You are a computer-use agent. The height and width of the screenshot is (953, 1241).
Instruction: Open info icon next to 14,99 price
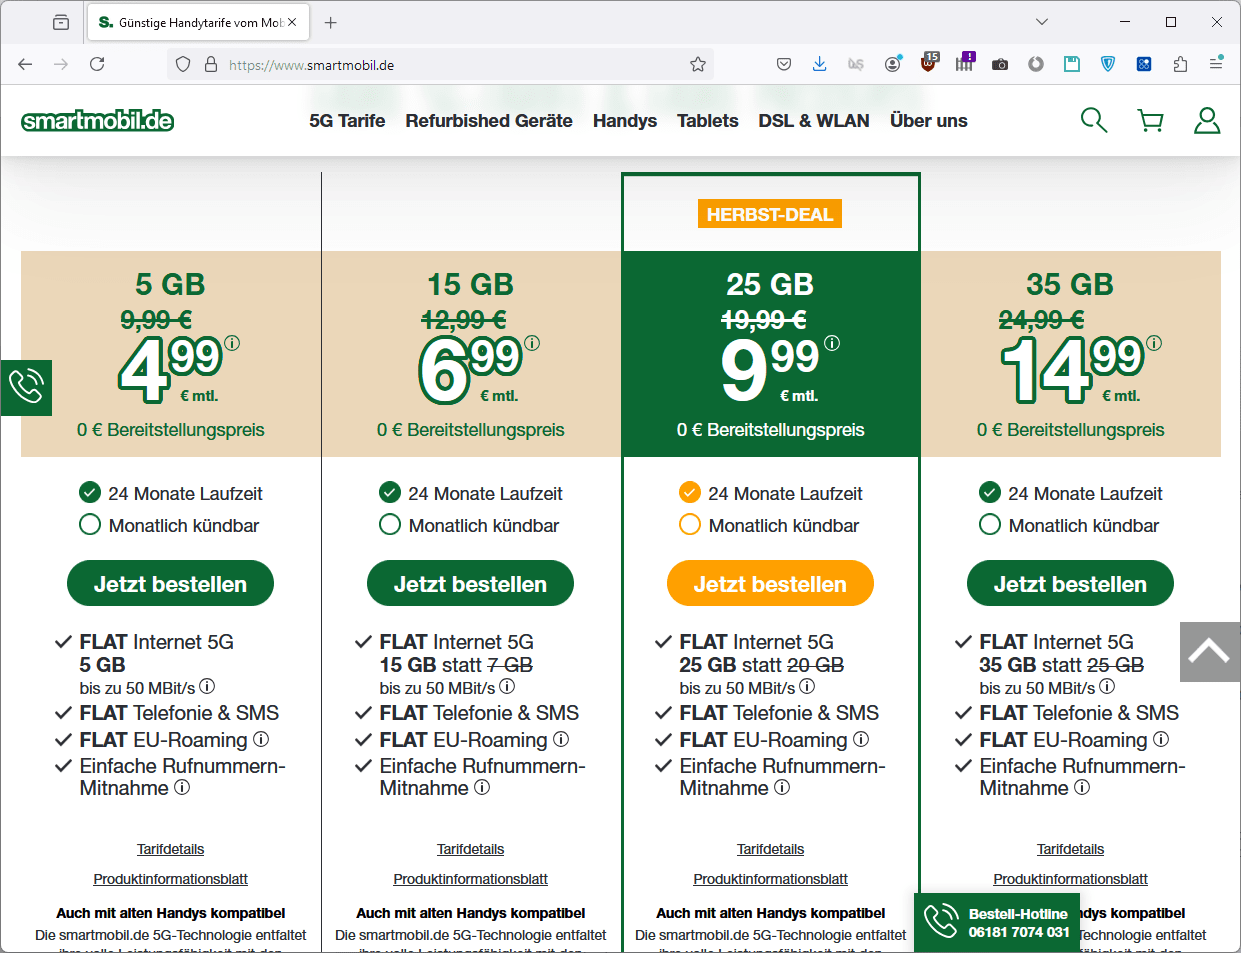1154,343
